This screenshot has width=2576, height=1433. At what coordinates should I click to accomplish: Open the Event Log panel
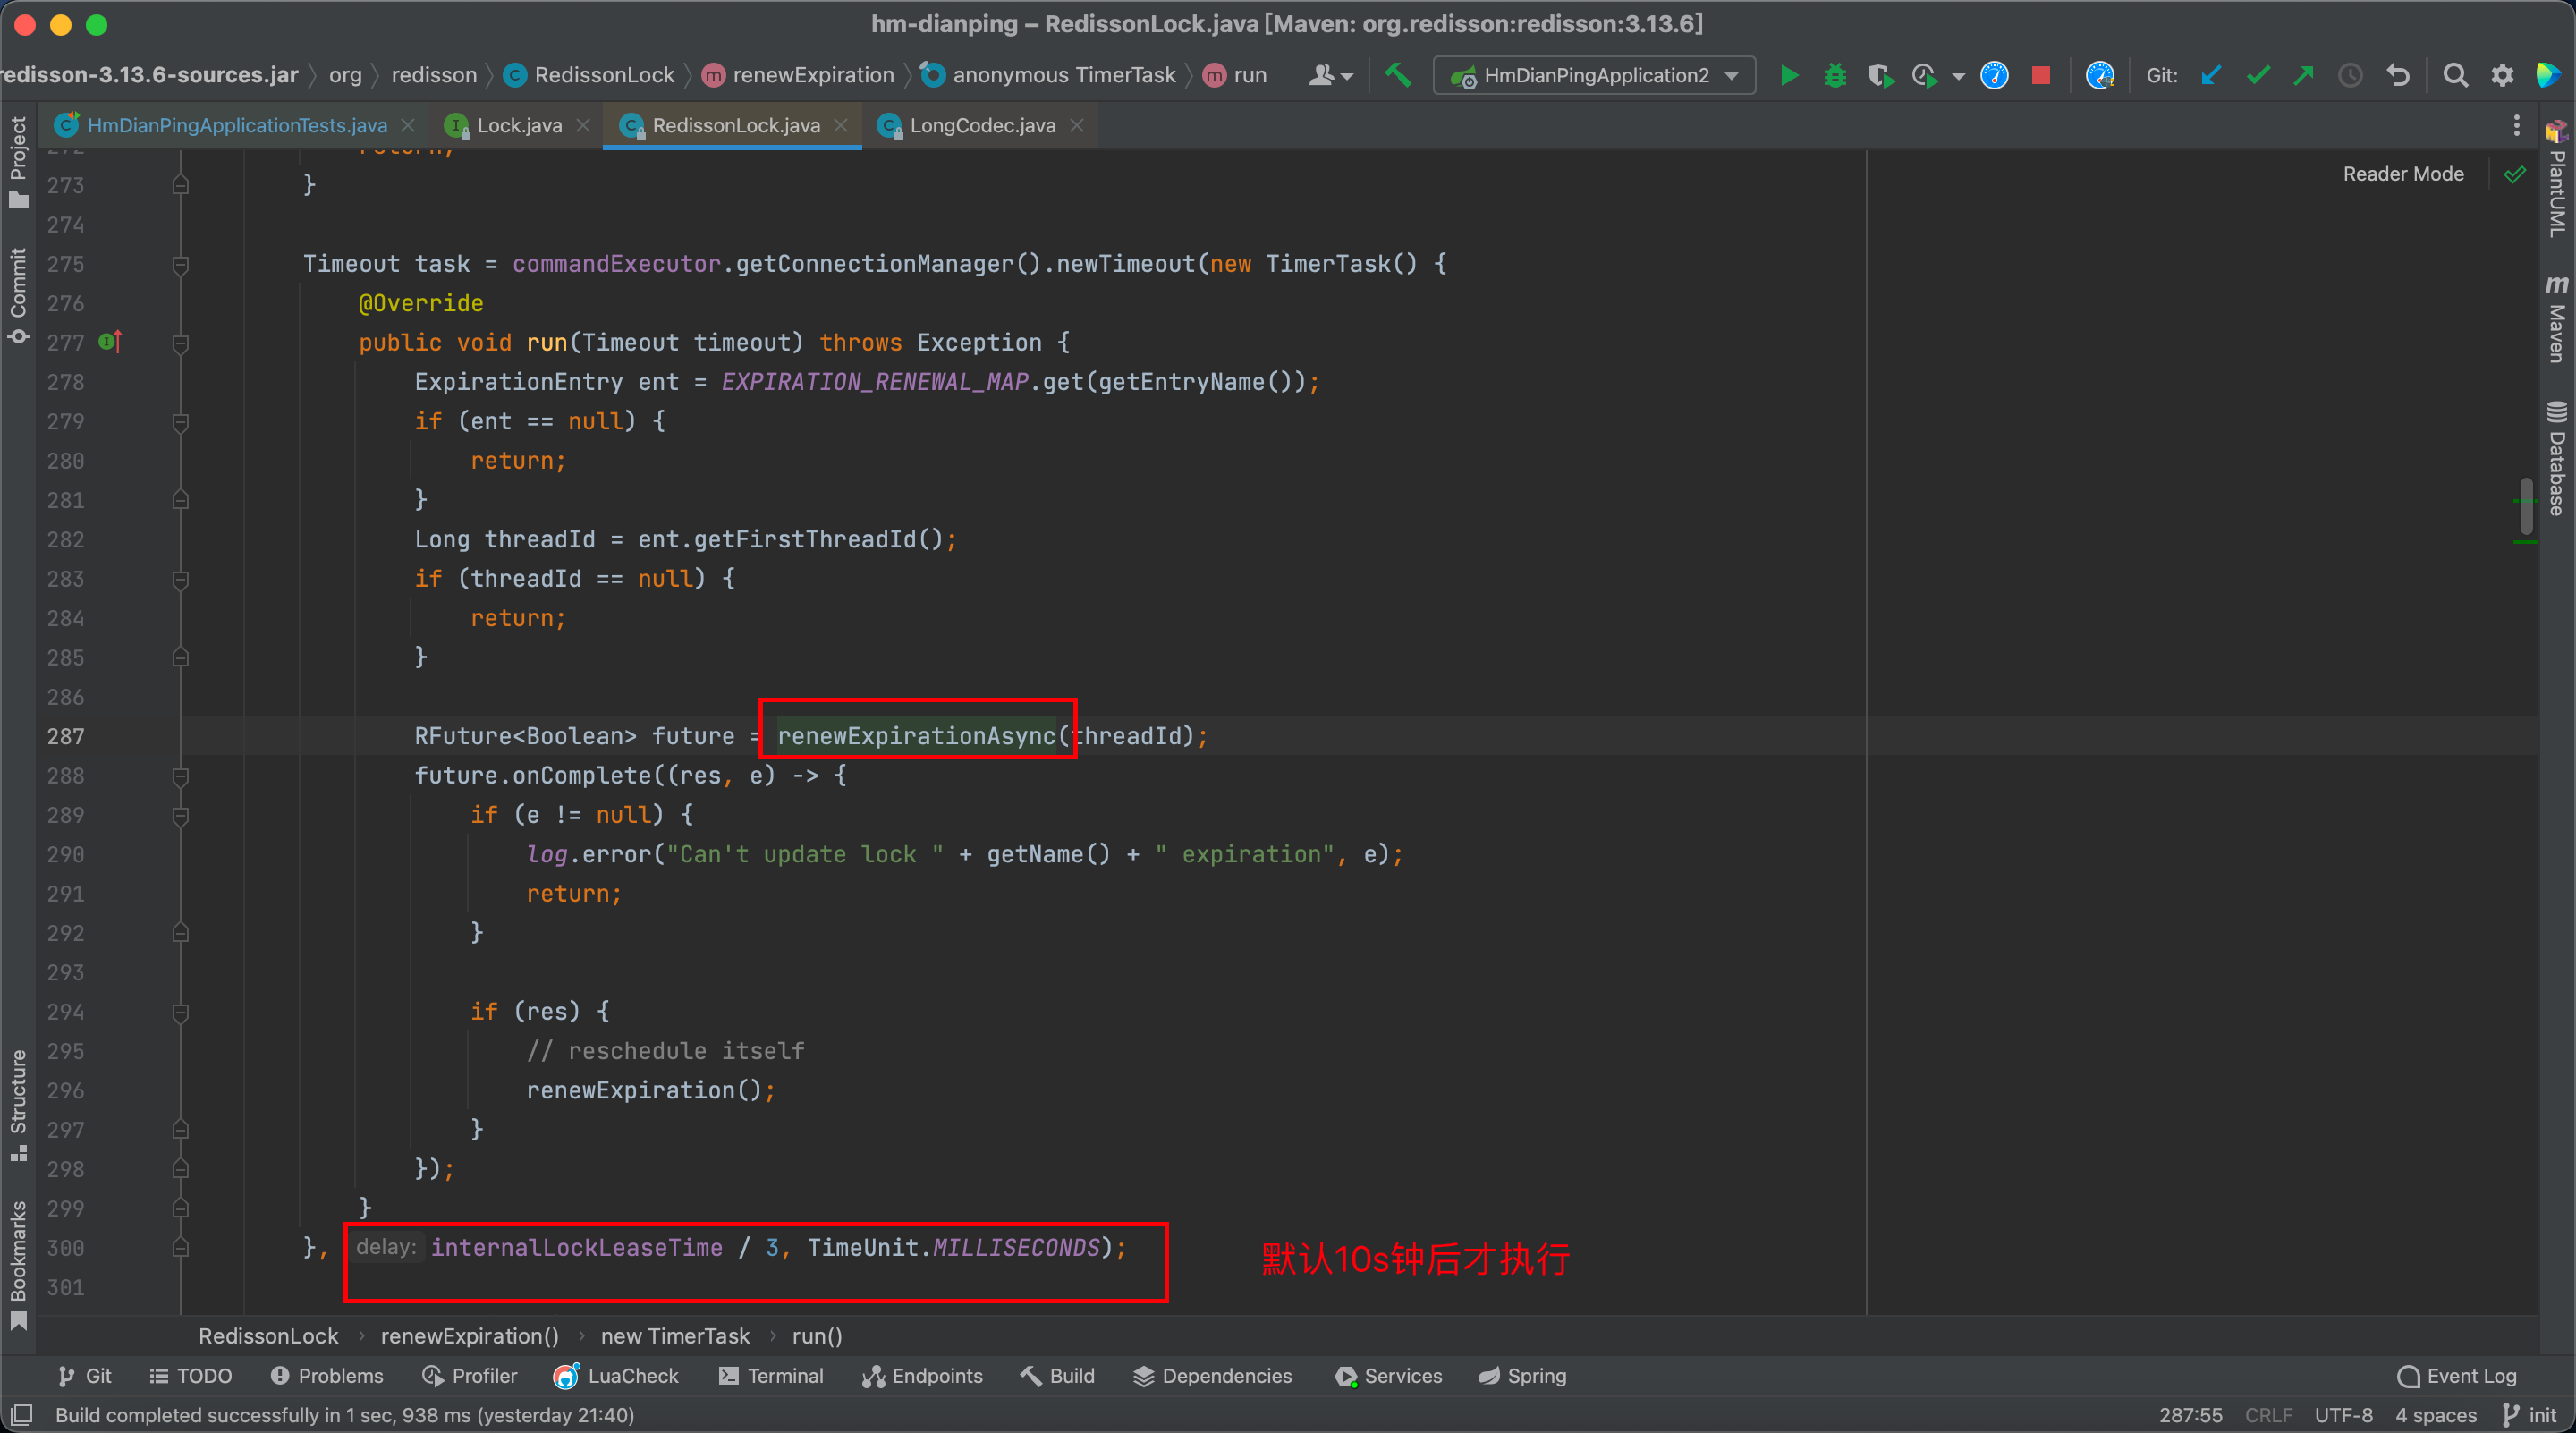coord(2456,1376)
